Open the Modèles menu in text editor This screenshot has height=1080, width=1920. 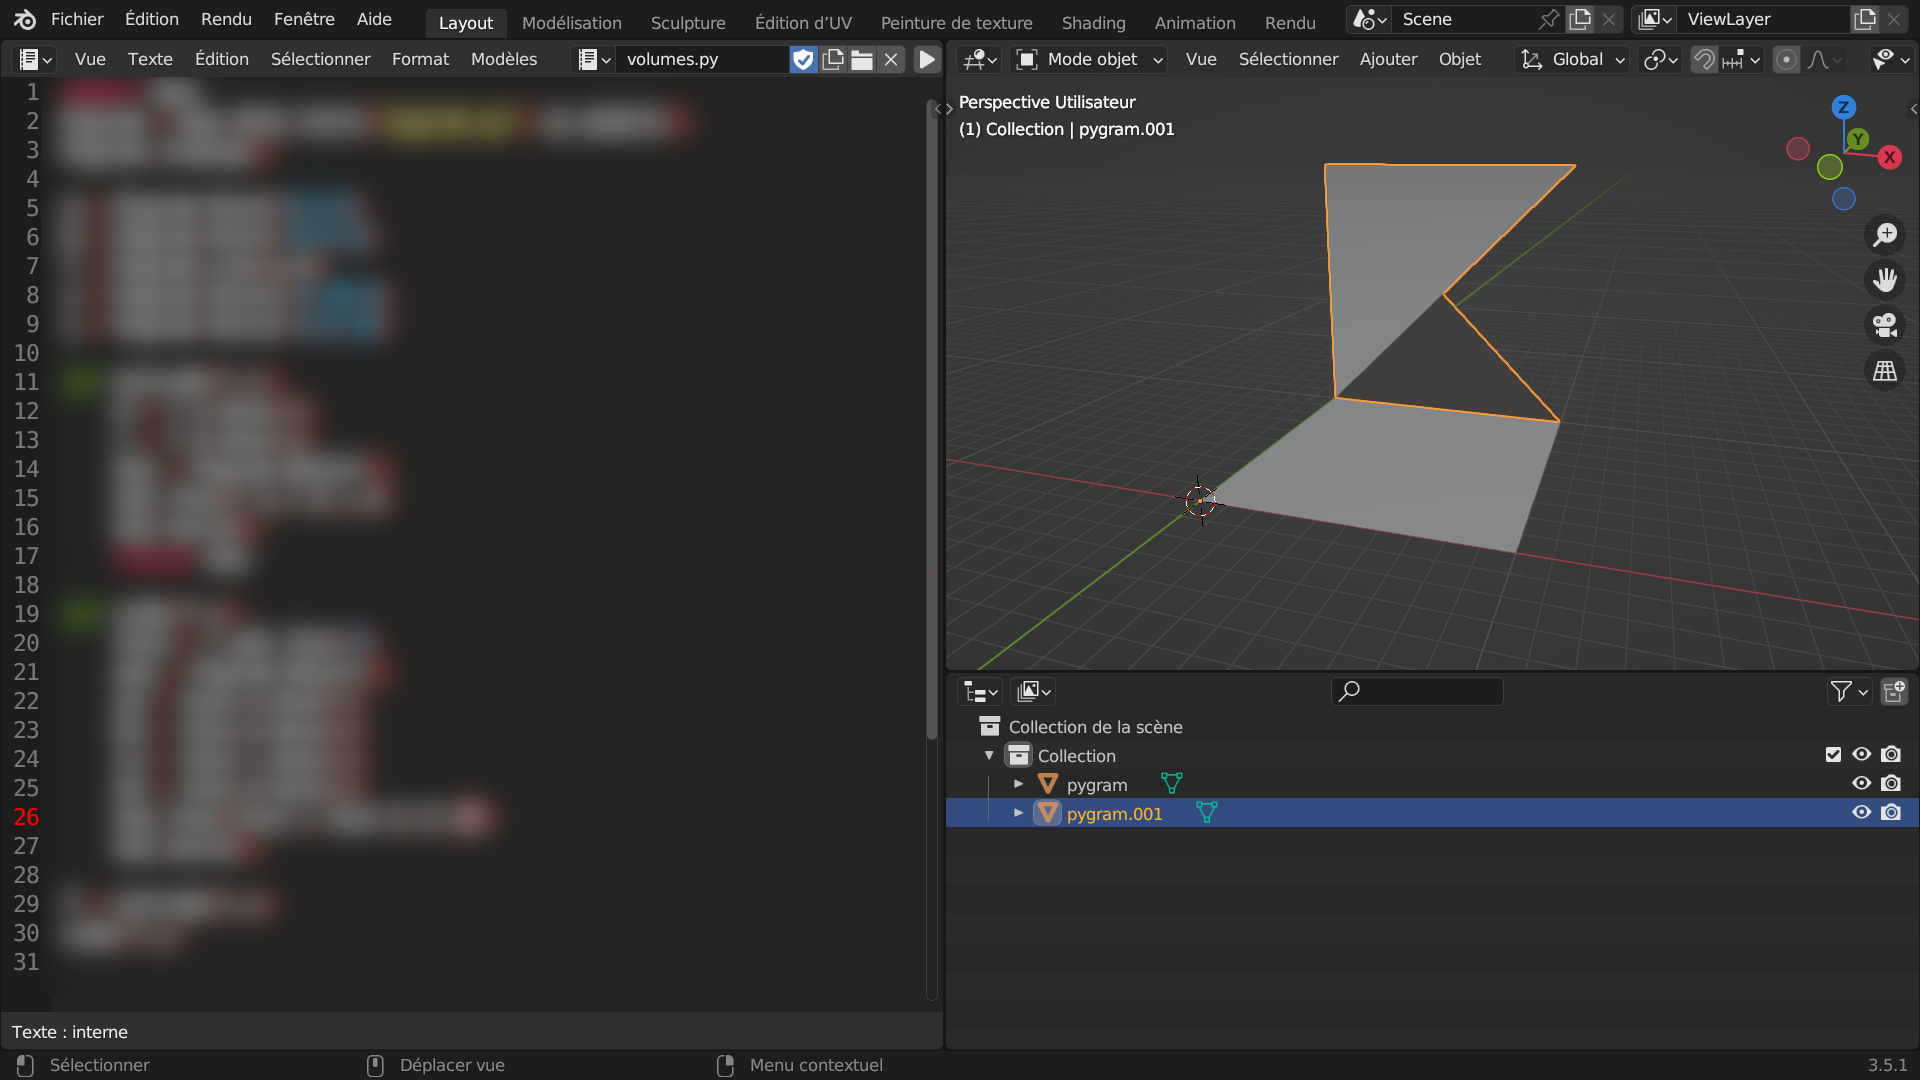tap(504, 60)
